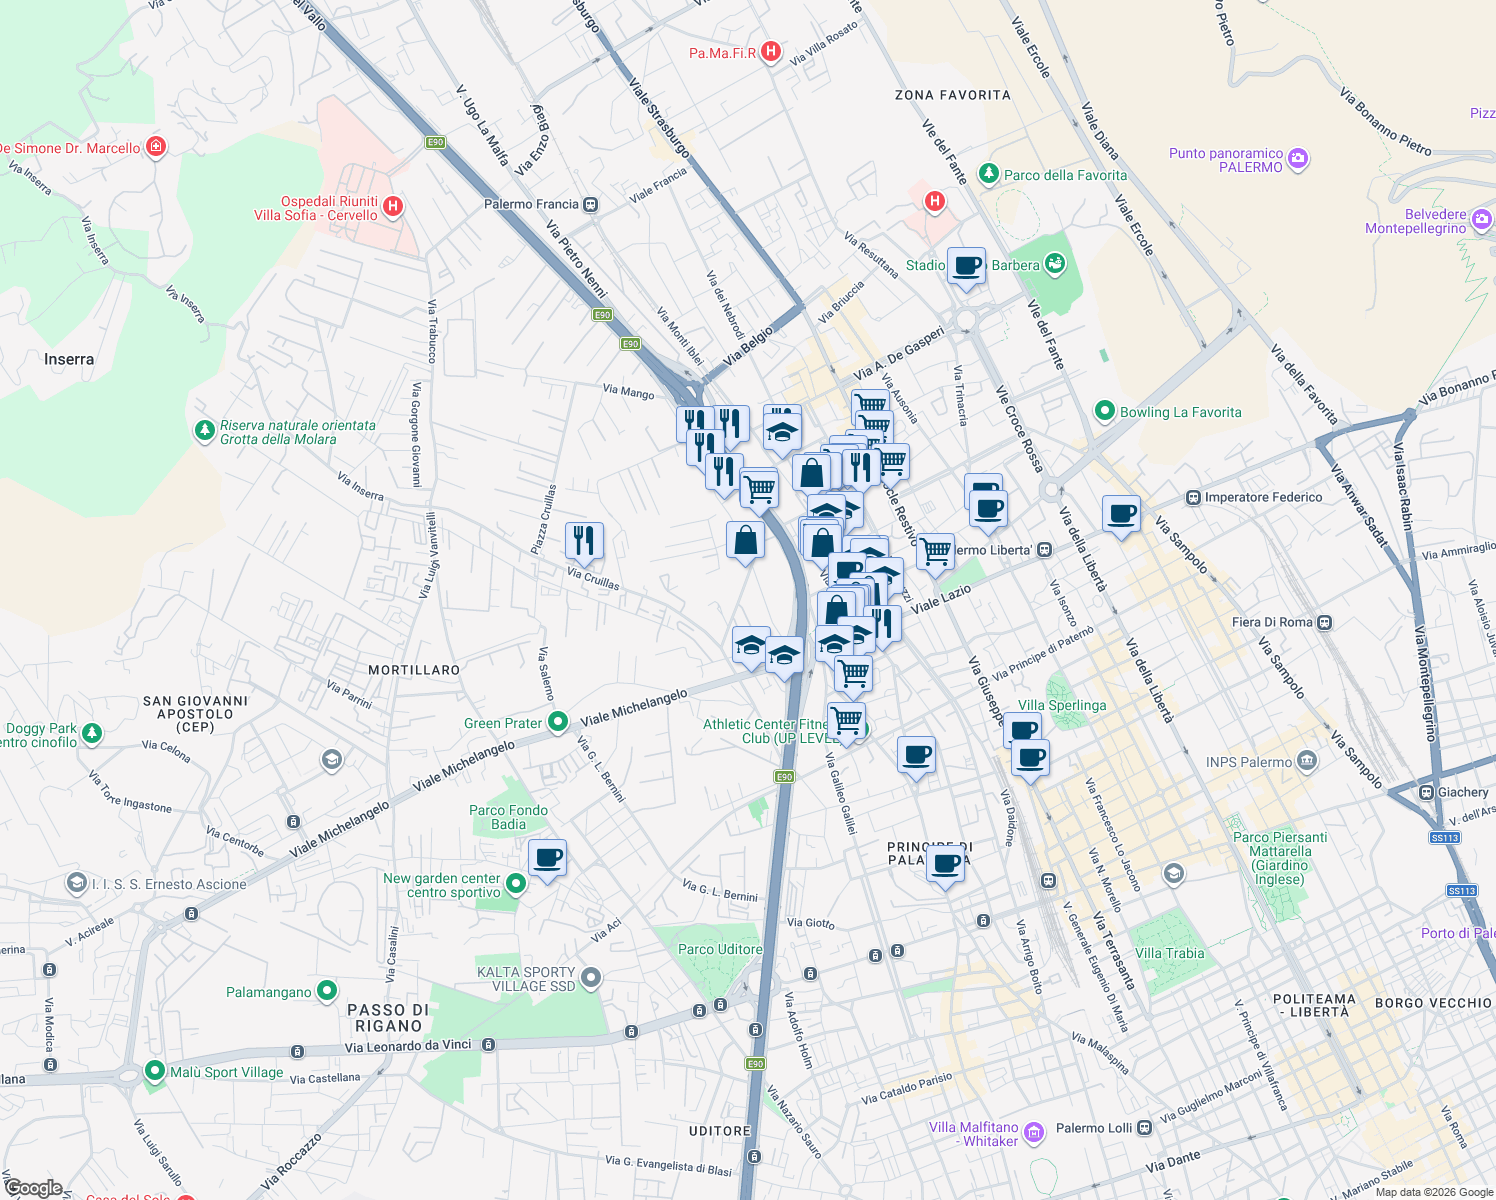The height and width of the screenshot is (1200, 1496).
Task: Click the Punto panoramico PALERMO viewpoint marker
Action: (1297, 159)
